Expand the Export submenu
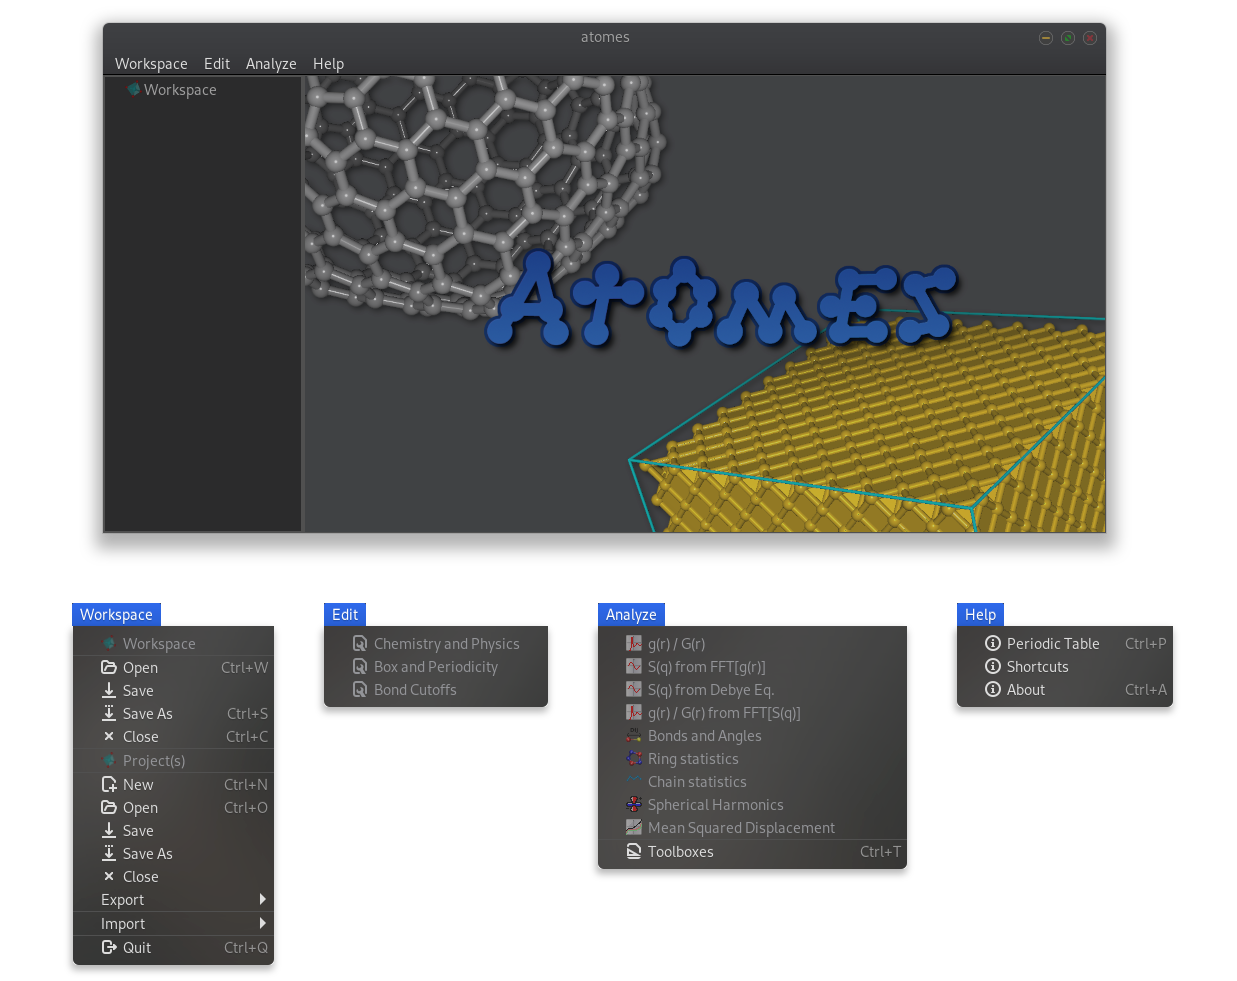1237x981 pixels. tap(122, 900)
